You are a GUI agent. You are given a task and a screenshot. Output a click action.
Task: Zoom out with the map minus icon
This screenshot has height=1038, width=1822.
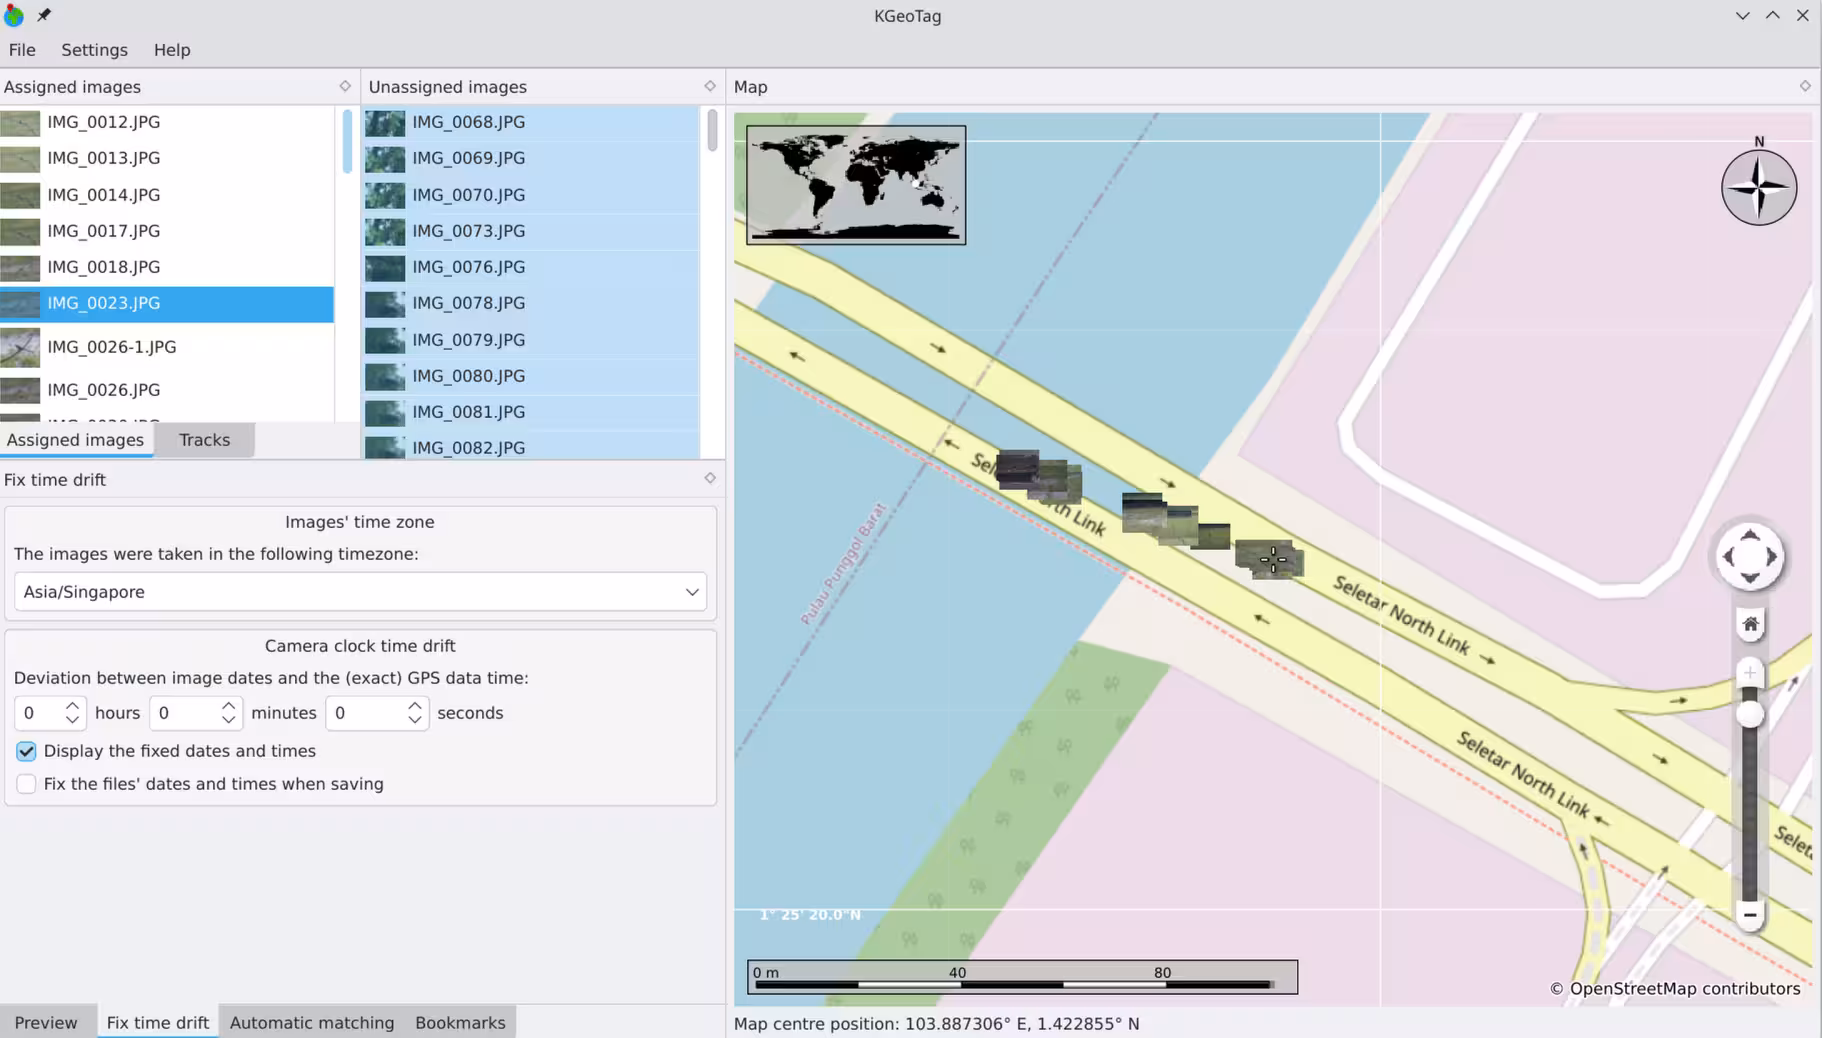pyautogui.click(x=1750, y=914)
